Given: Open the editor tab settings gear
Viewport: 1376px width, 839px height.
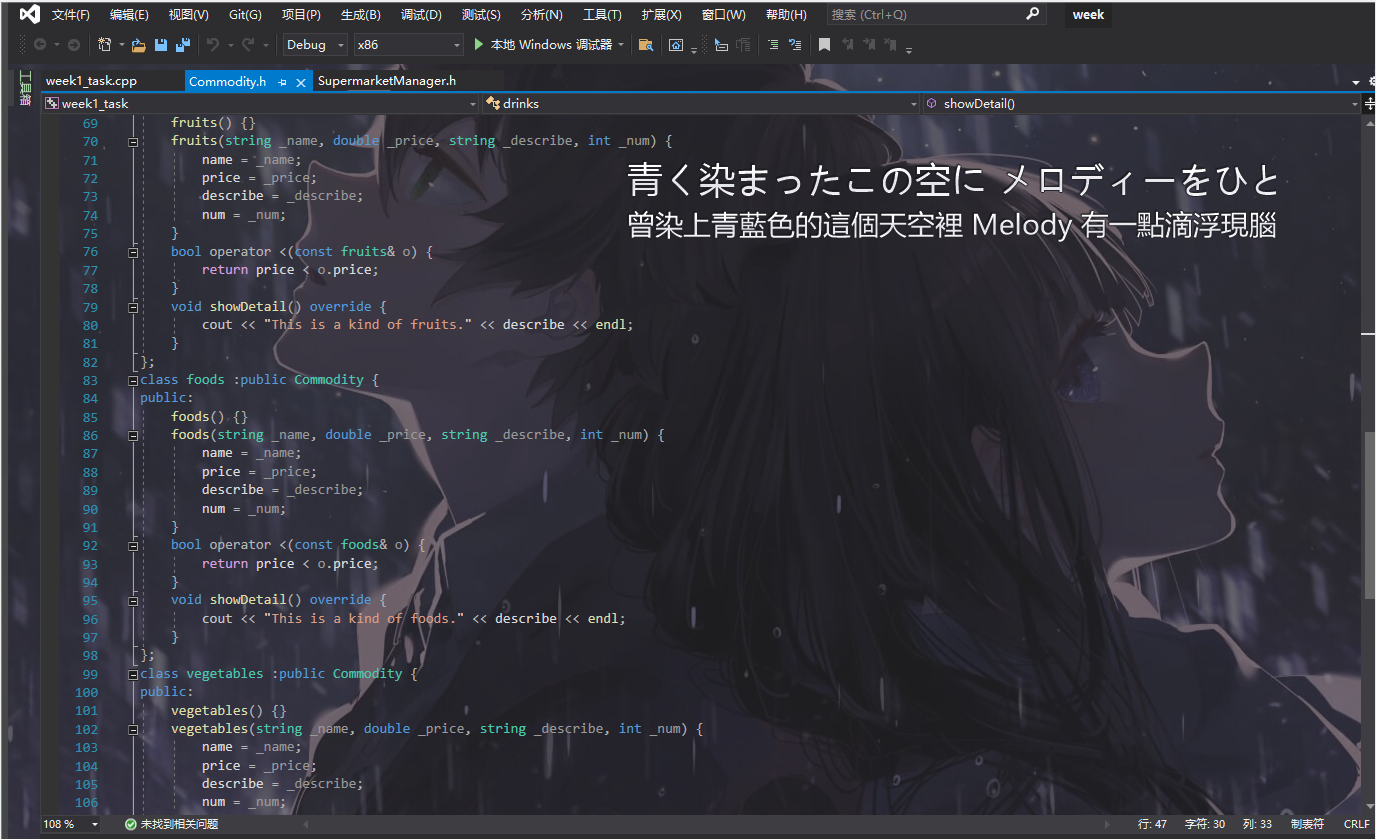Looking at the screenshot, I should (x=1370, y=82).
